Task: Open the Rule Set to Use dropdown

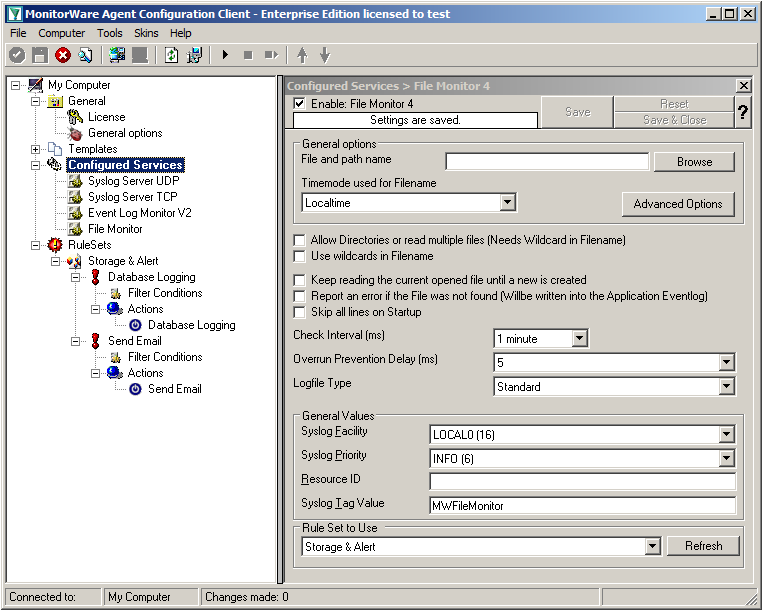Action: [x=652, y=546]
